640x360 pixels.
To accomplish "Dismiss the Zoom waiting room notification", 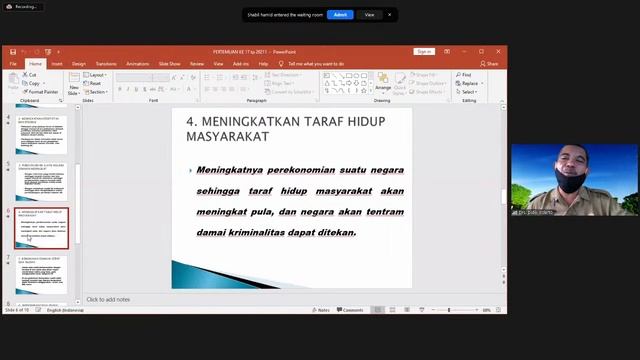I will point(389,15).
